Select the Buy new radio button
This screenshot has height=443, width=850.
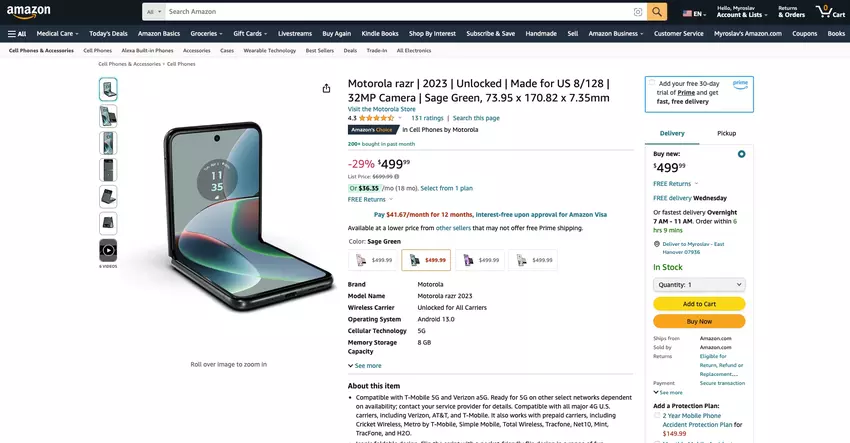coord(741,154)
